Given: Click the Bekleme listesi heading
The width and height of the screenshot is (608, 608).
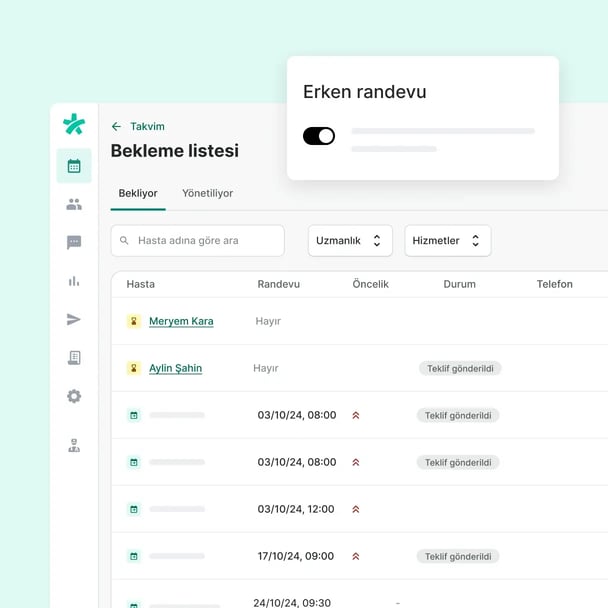Looking at the screenshot, I should click(174, 150).
